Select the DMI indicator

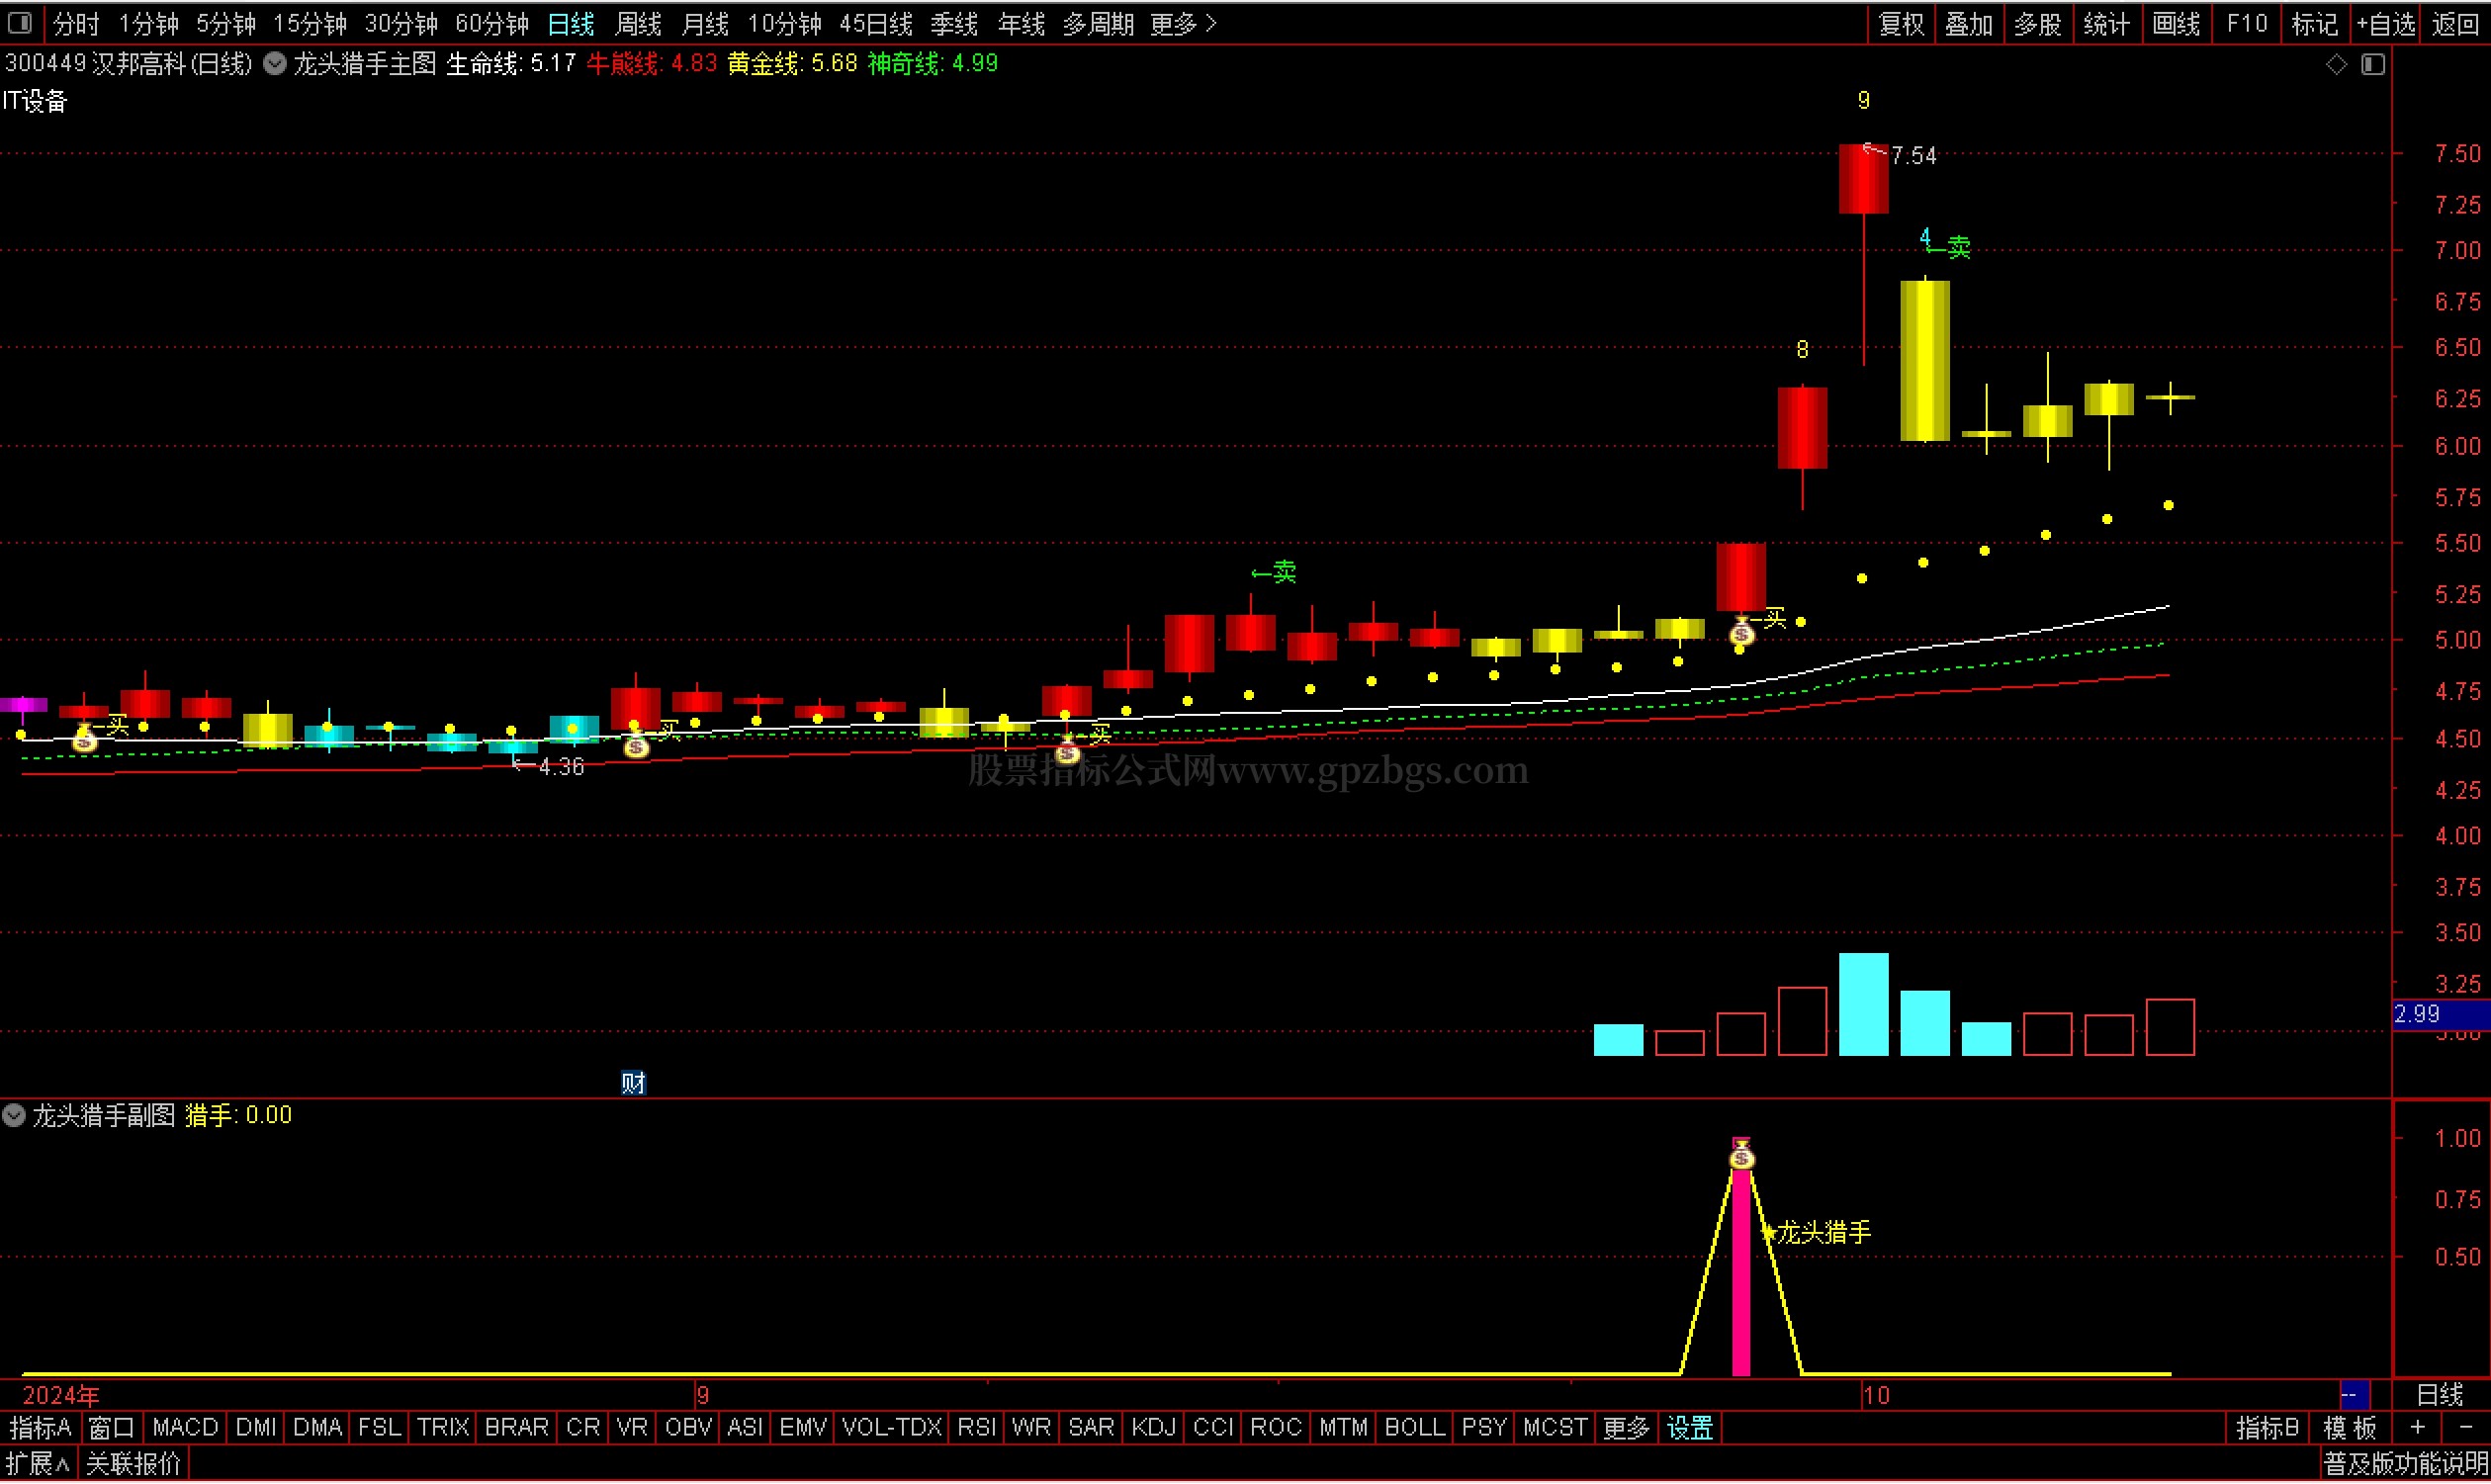coord(256,1428)
